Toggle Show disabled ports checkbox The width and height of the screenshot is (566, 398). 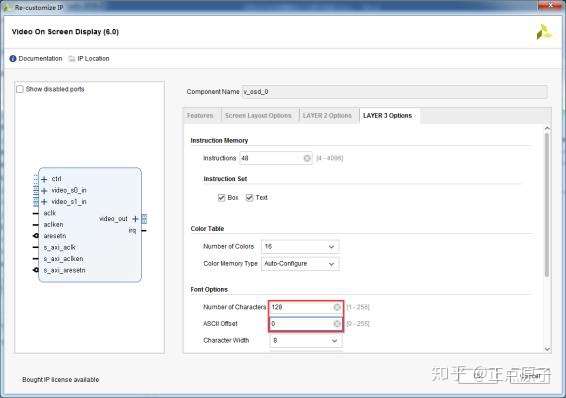[20, 89]
